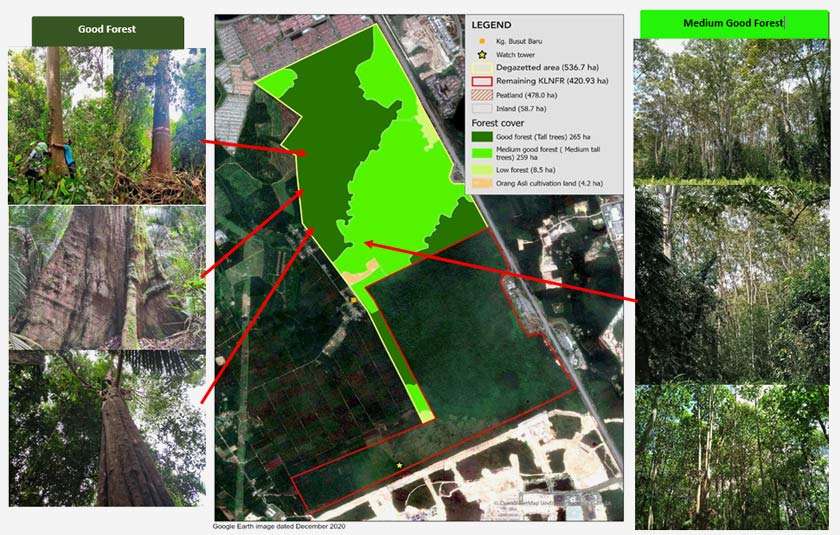
Task: Click 'Inland (58.7 ha)' text
Action: (x=521, y=109)
